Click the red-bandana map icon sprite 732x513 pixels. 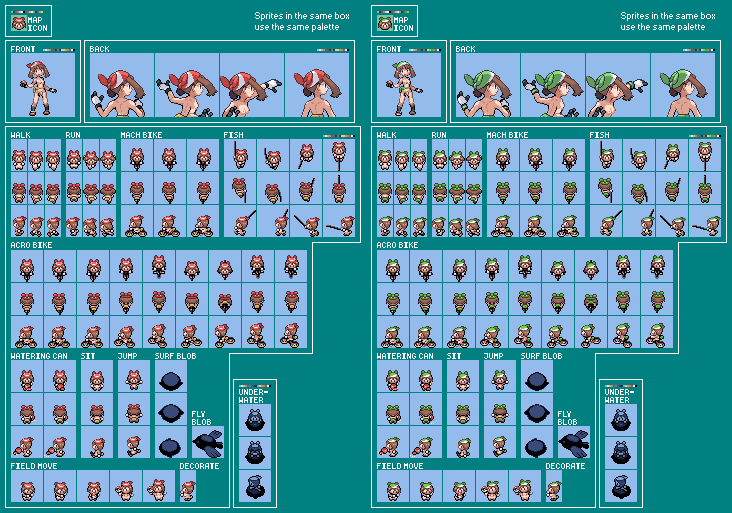[x=19, y=23]
